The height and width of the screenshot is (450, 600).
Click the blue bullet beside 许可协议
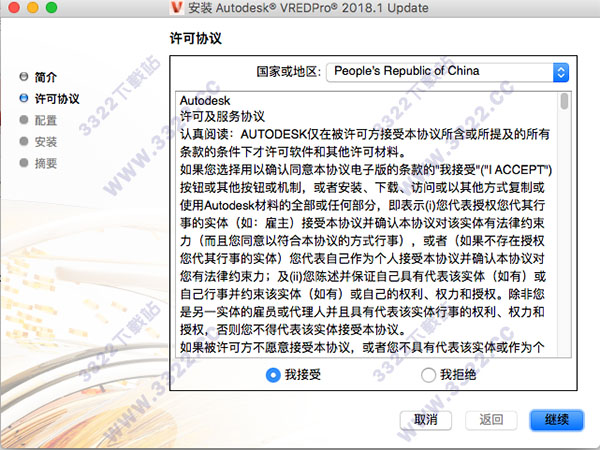24,98
